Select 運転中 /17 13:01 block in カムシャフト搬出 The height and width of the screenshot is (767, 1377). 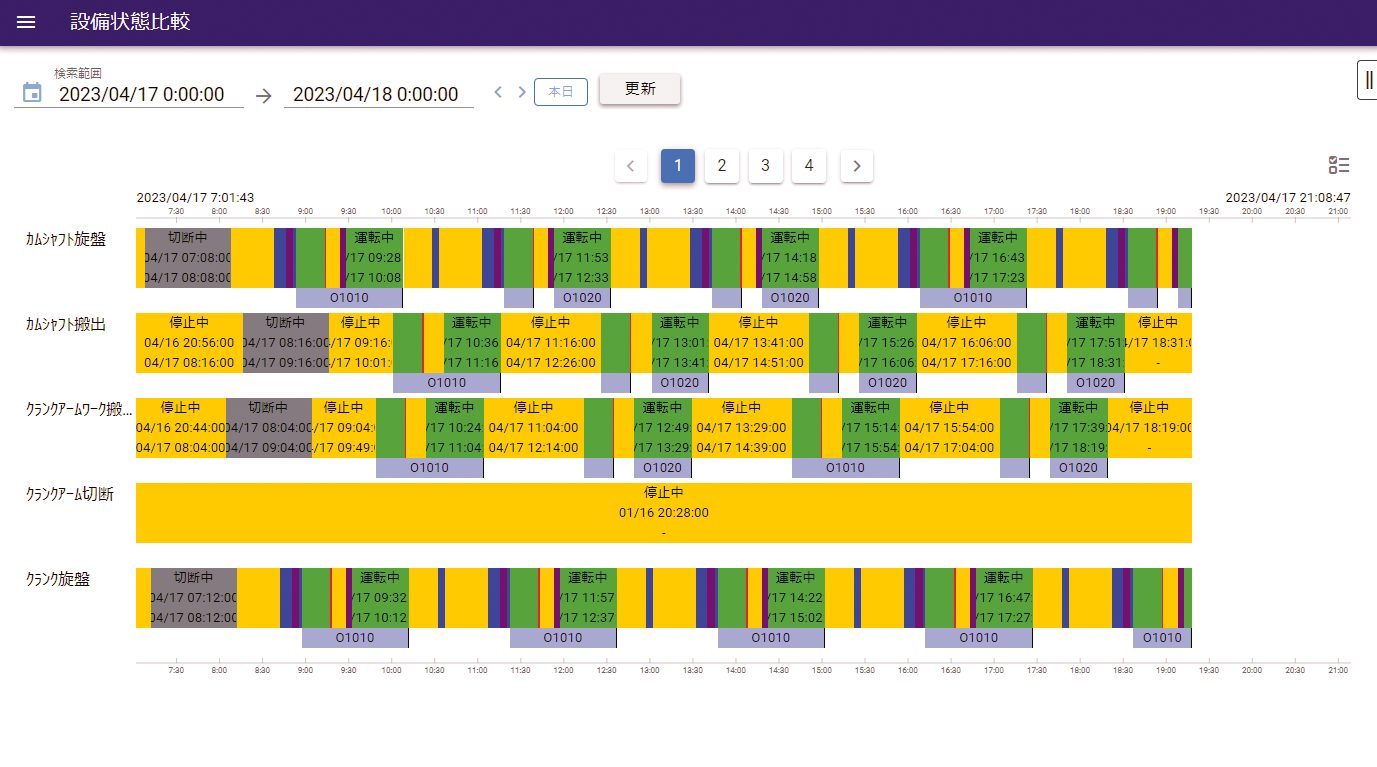pyautogui.click(x=680, y=343)
